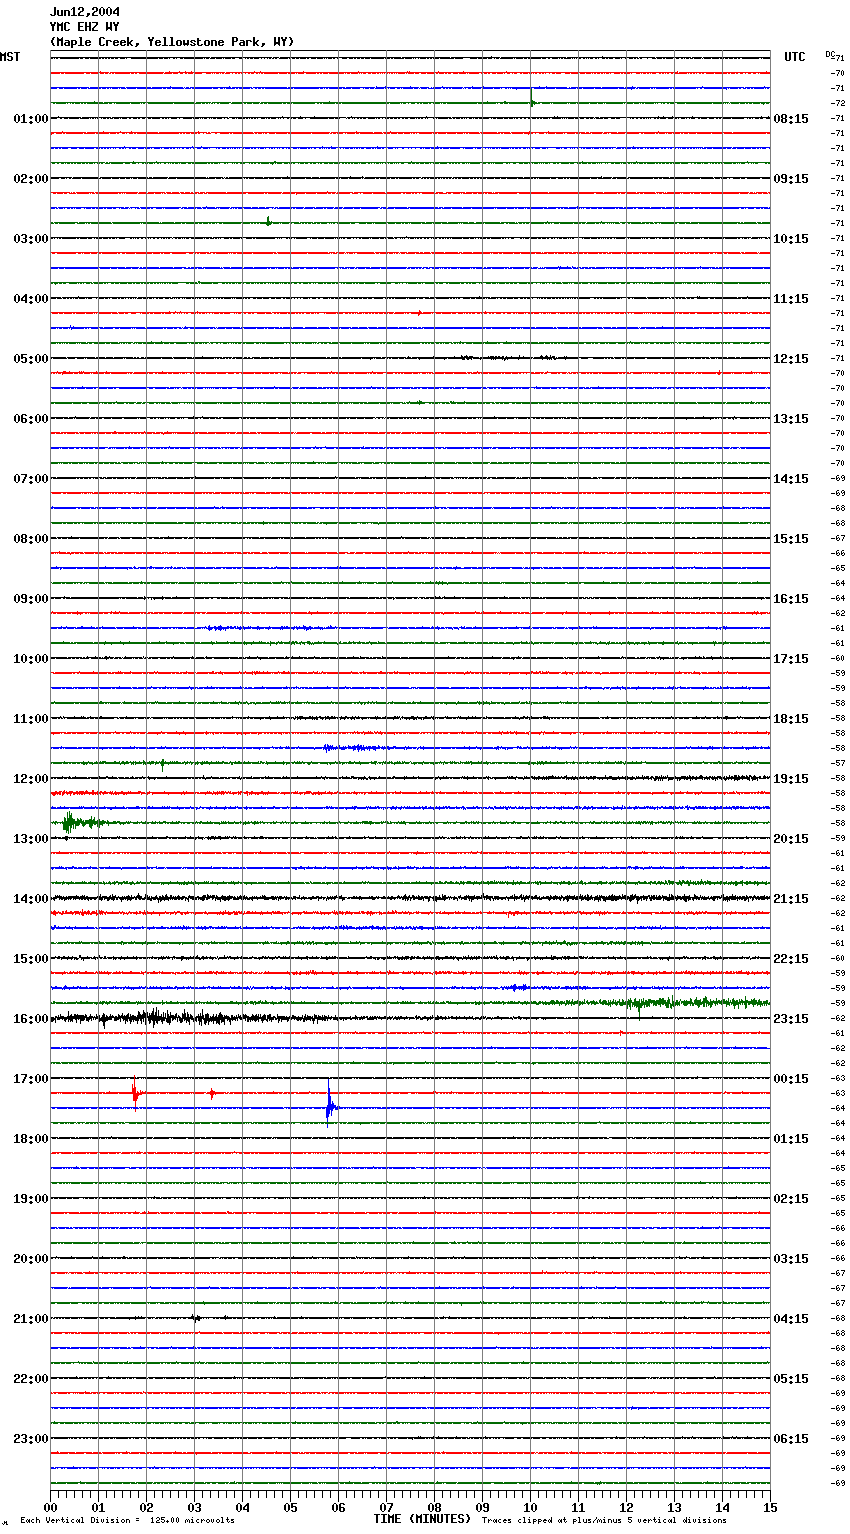Click bottom axis minute tick label 12
This screenshot has height=1534, width=850.
click(x=626, y=1507)
